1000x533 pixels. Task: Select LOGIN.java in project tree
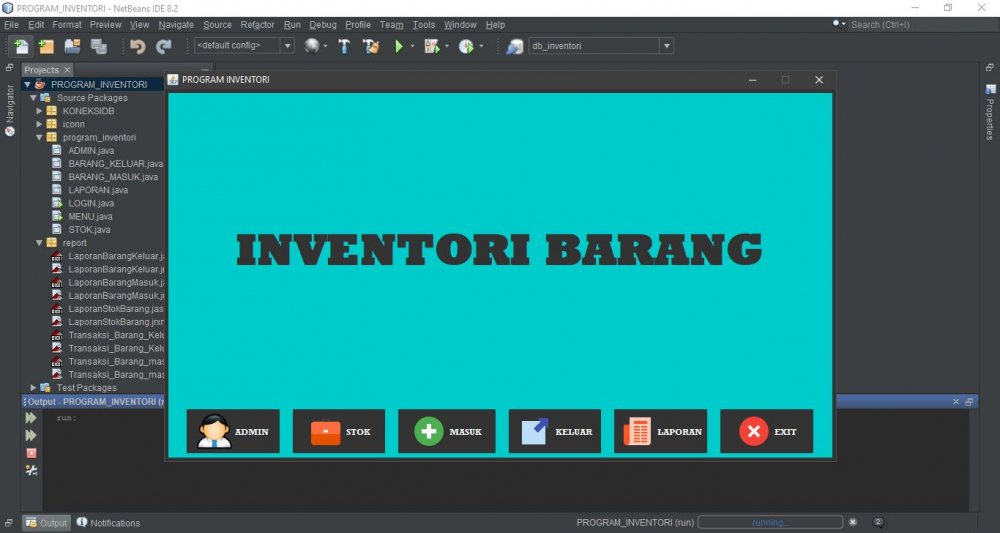[91, 203]
